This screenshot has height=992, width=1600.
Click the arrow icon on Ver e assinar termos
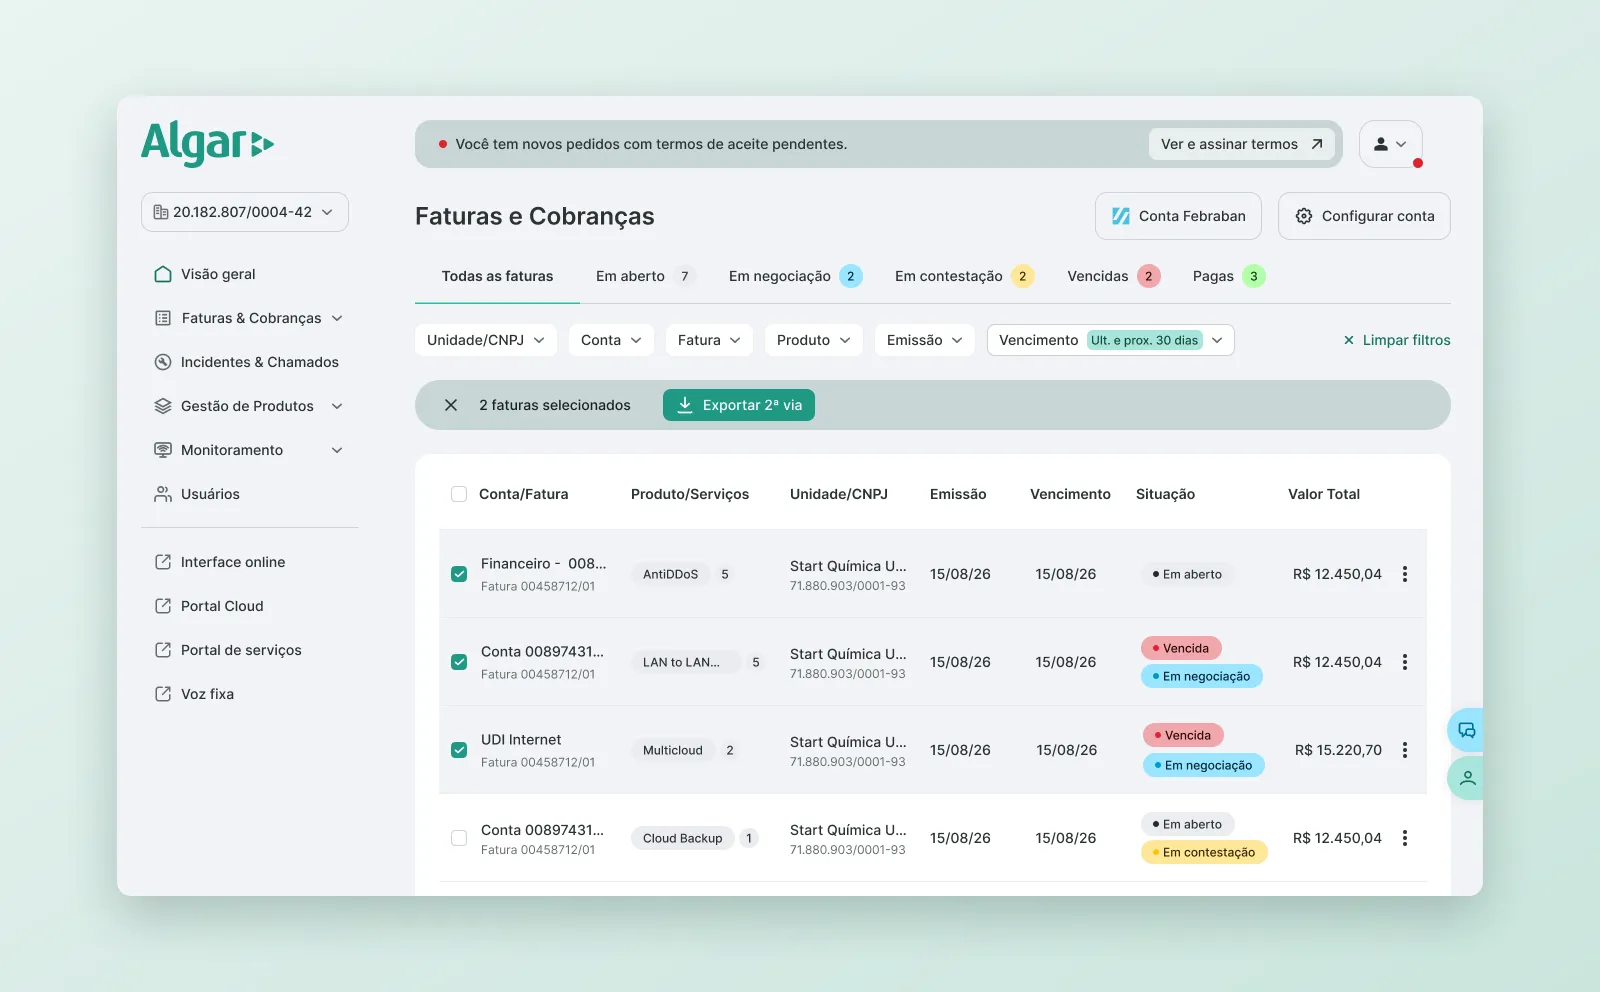coord(1317,144)
